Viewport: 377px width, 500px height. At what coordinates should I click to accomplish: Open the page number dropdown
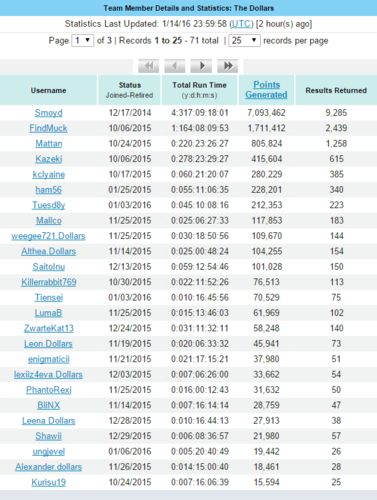(x=82, y=41)
